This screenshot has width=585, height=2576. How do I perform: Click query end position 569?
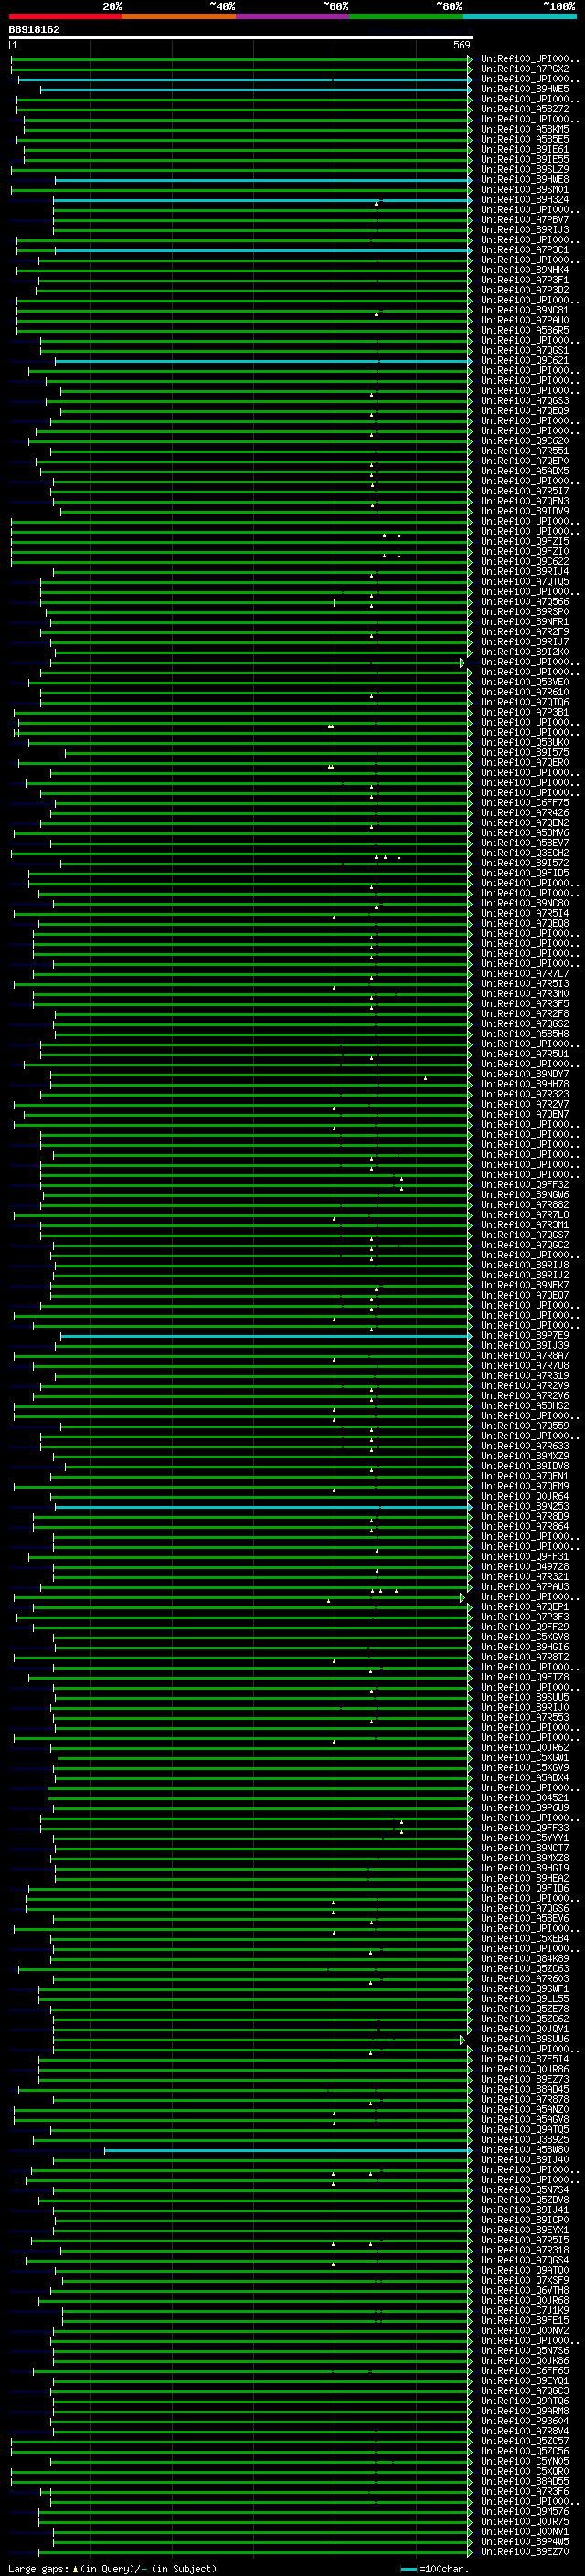coord(462,45)
